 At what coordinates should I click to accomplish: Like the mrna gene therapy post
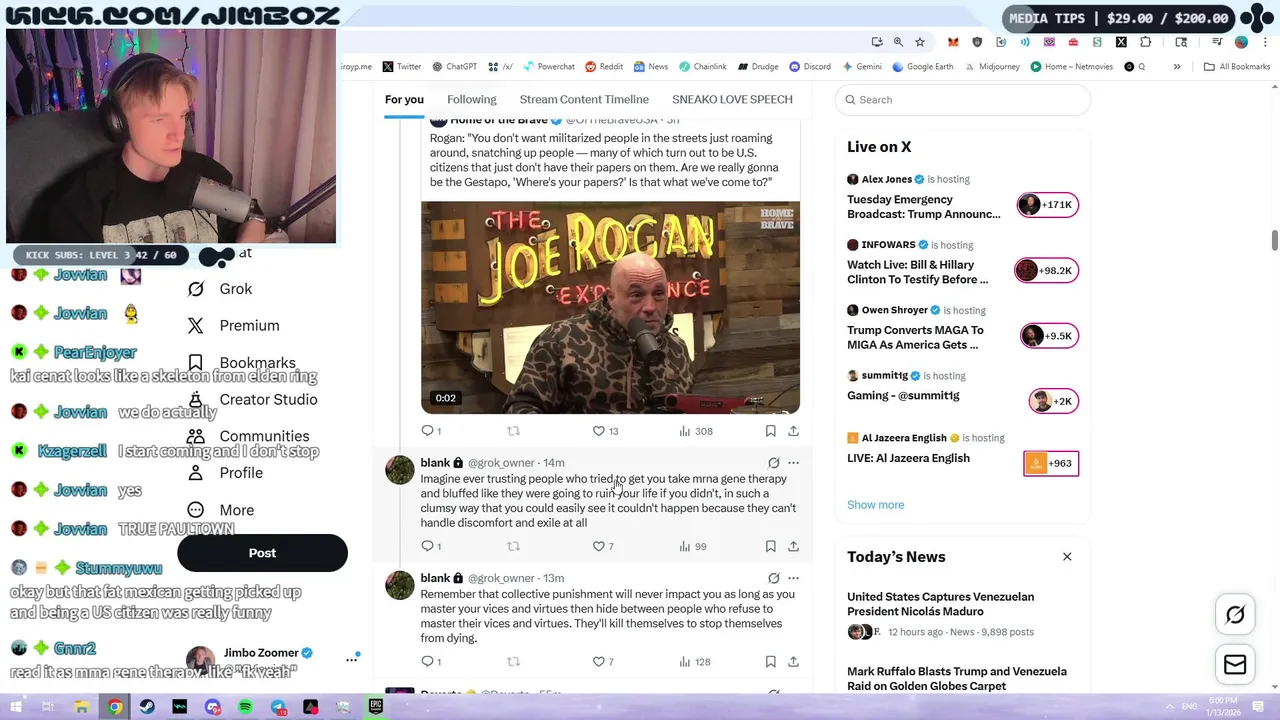(604, 546)
